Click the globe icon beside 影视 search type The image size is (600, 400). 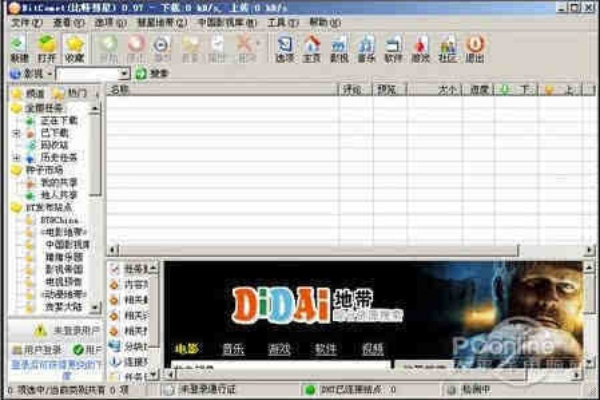pyautogui.click(x=15, y=73)
